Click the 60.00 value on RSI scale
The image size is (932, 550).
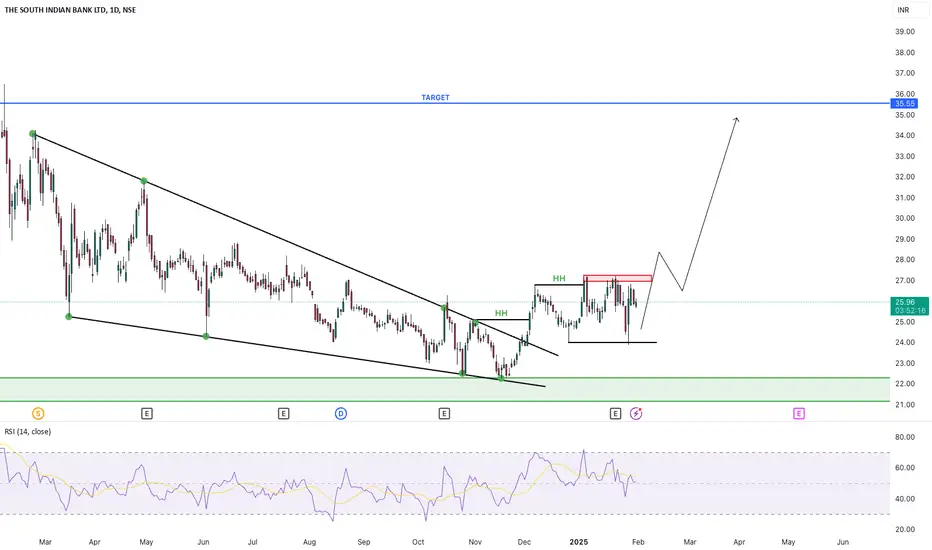pos(905,468)
